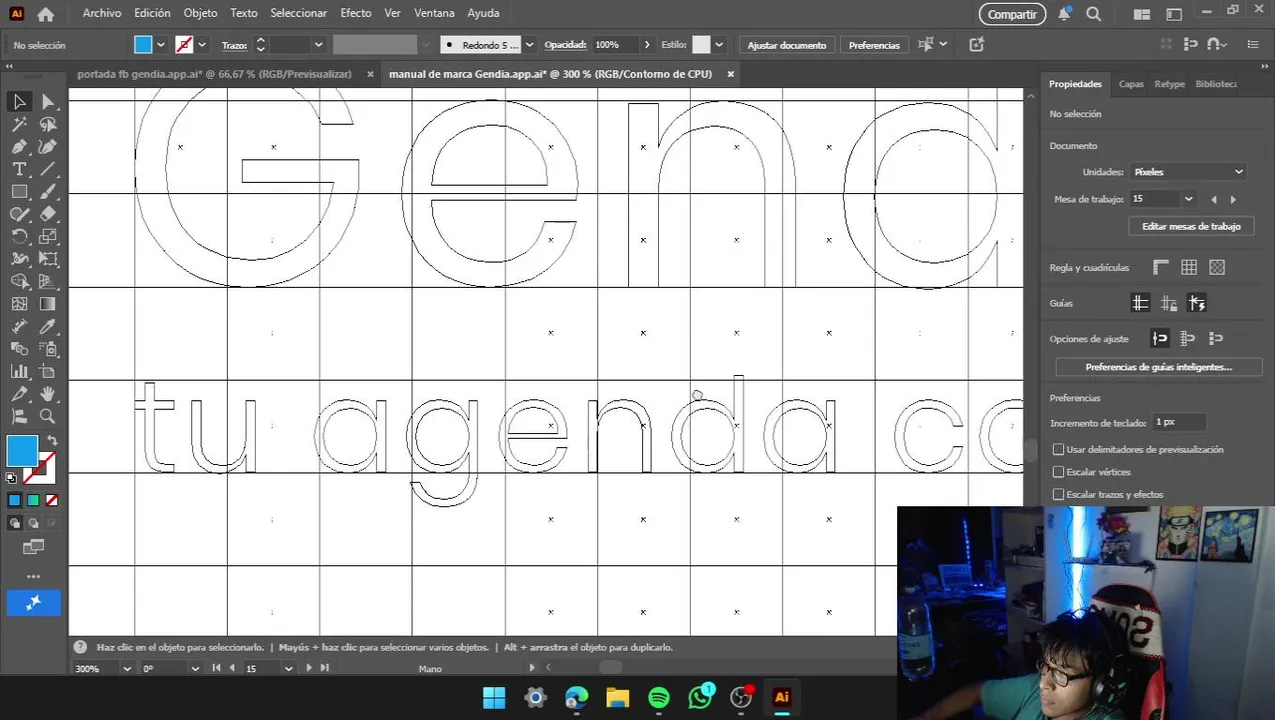Toggle transparency grid in Properties panel

click(1217, 267)
